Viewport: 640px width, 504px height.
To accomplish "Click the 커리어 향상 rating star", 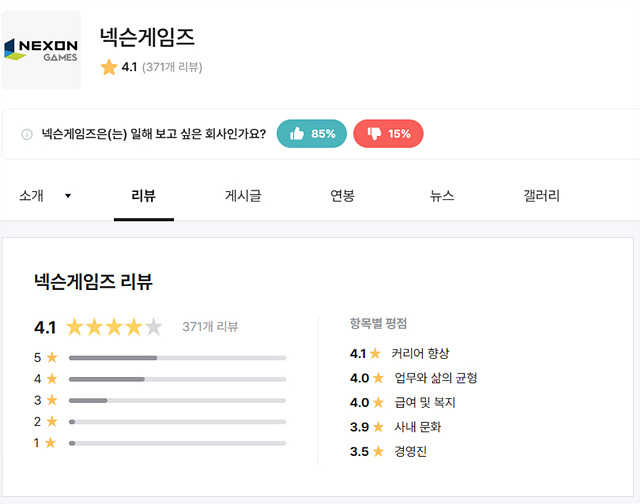I will coord(376,354).
